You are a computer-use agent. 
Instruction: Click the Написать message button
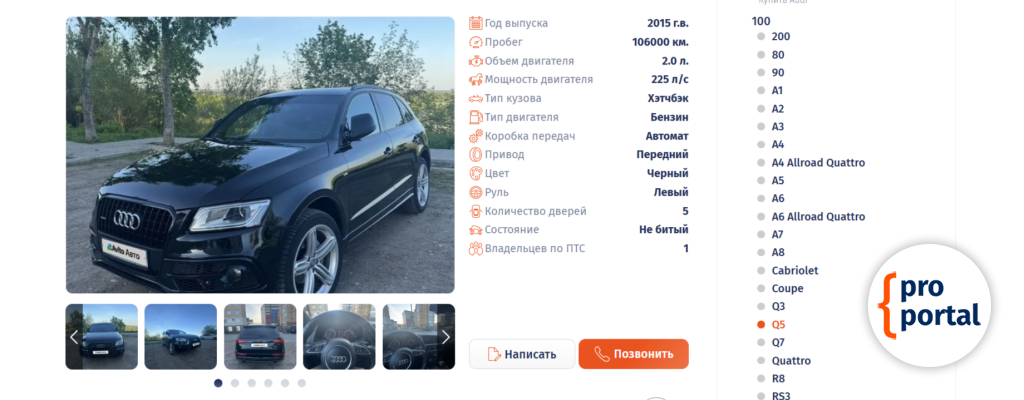click(x=522, y=354)
